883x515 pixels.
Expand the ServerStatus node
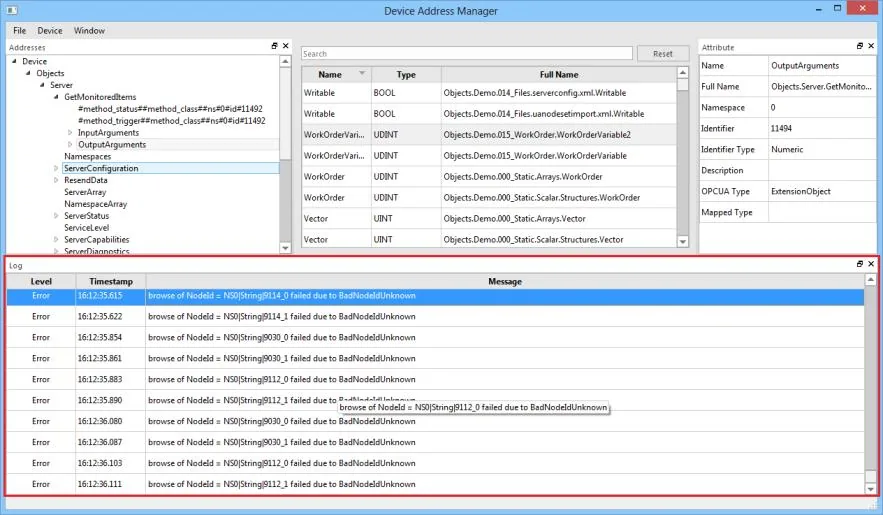[x=56, y=216]
